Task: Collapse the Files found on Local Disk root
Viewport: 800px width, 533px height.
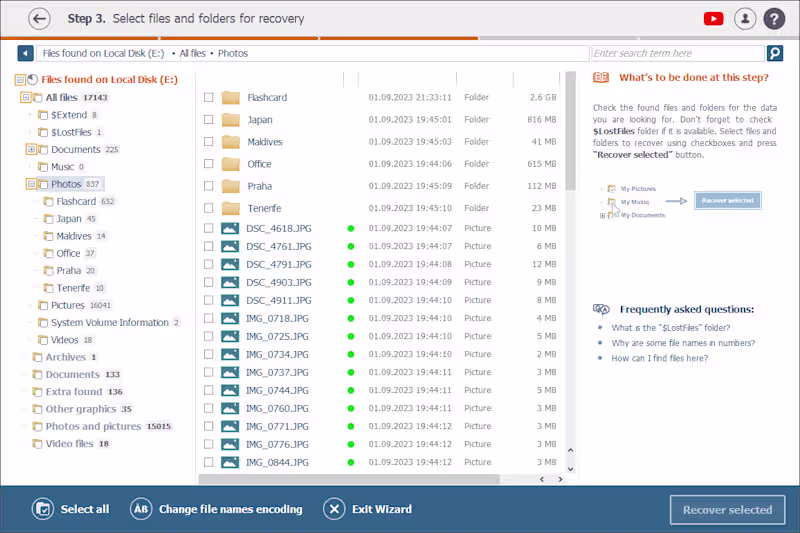Action: 20,80
